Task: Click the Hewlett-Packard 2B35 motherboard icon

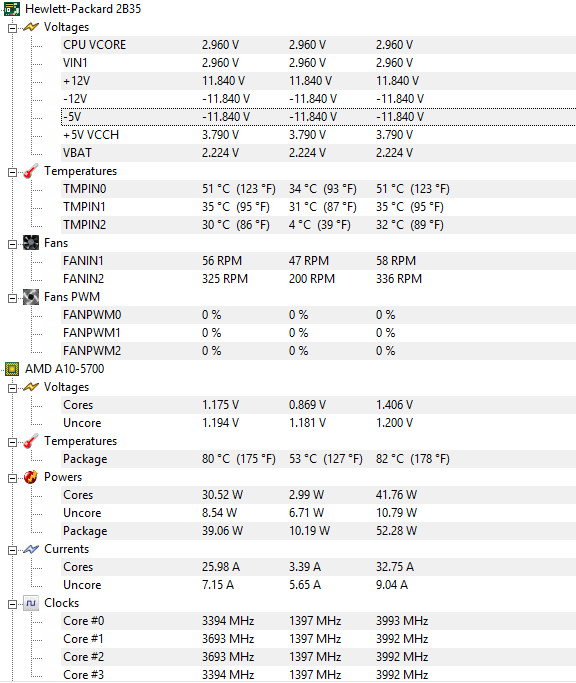Action: click(x=12, y=9)
